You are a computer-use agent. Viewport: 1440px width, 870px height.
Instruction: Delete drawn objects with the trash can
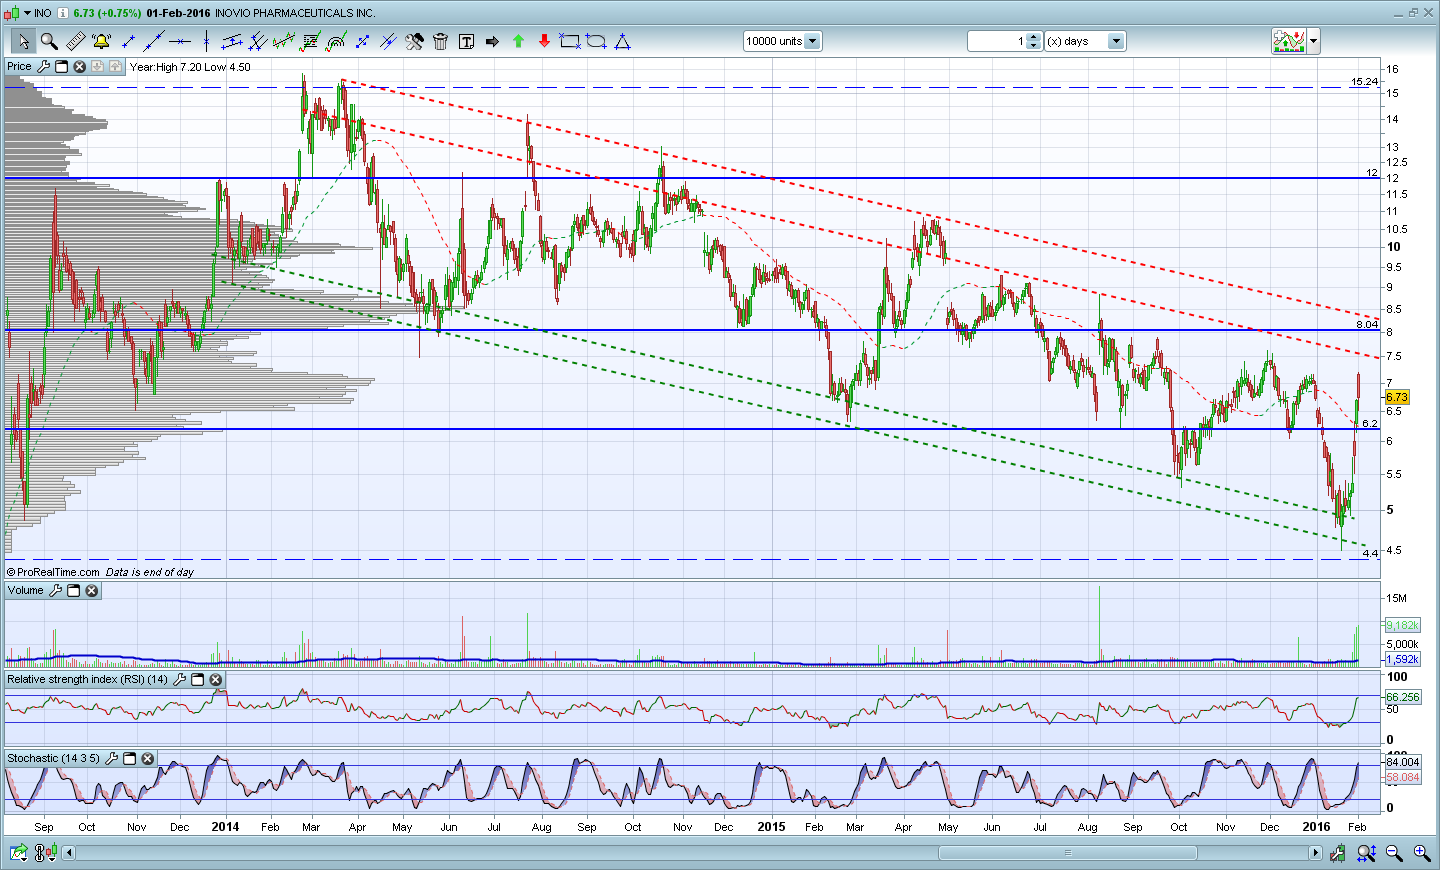click(x=440, y=41)
